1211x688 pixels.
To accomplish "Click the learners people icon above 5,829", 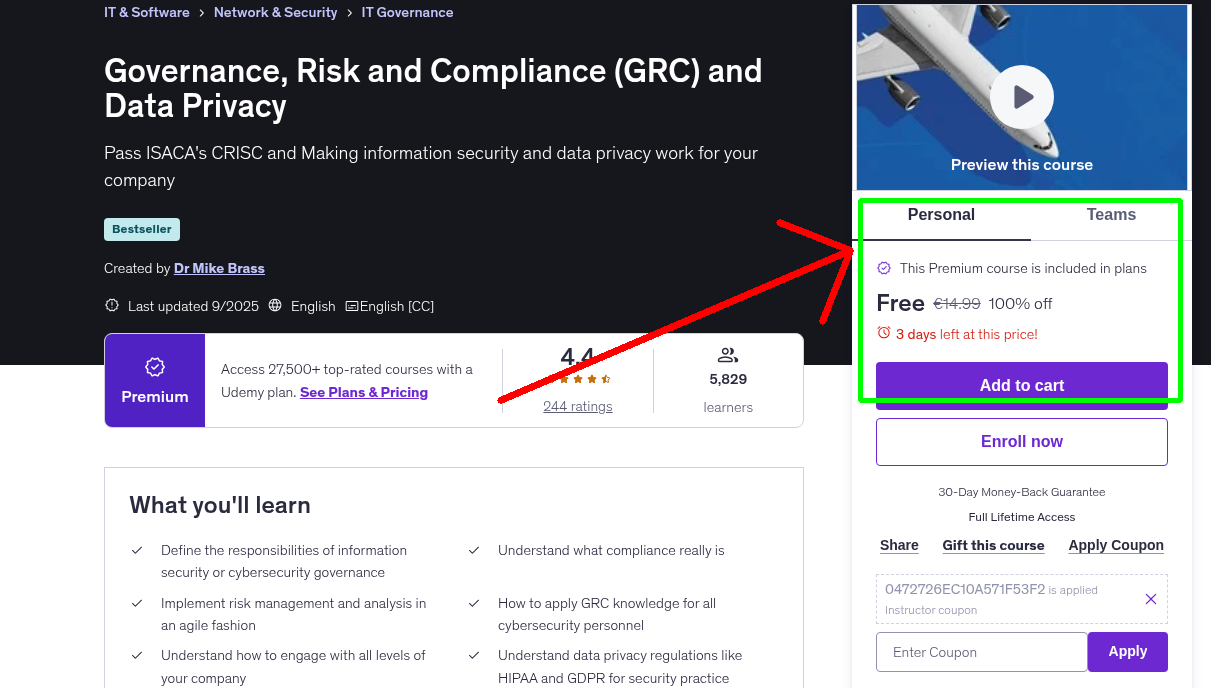I will (x=728, y=354).
